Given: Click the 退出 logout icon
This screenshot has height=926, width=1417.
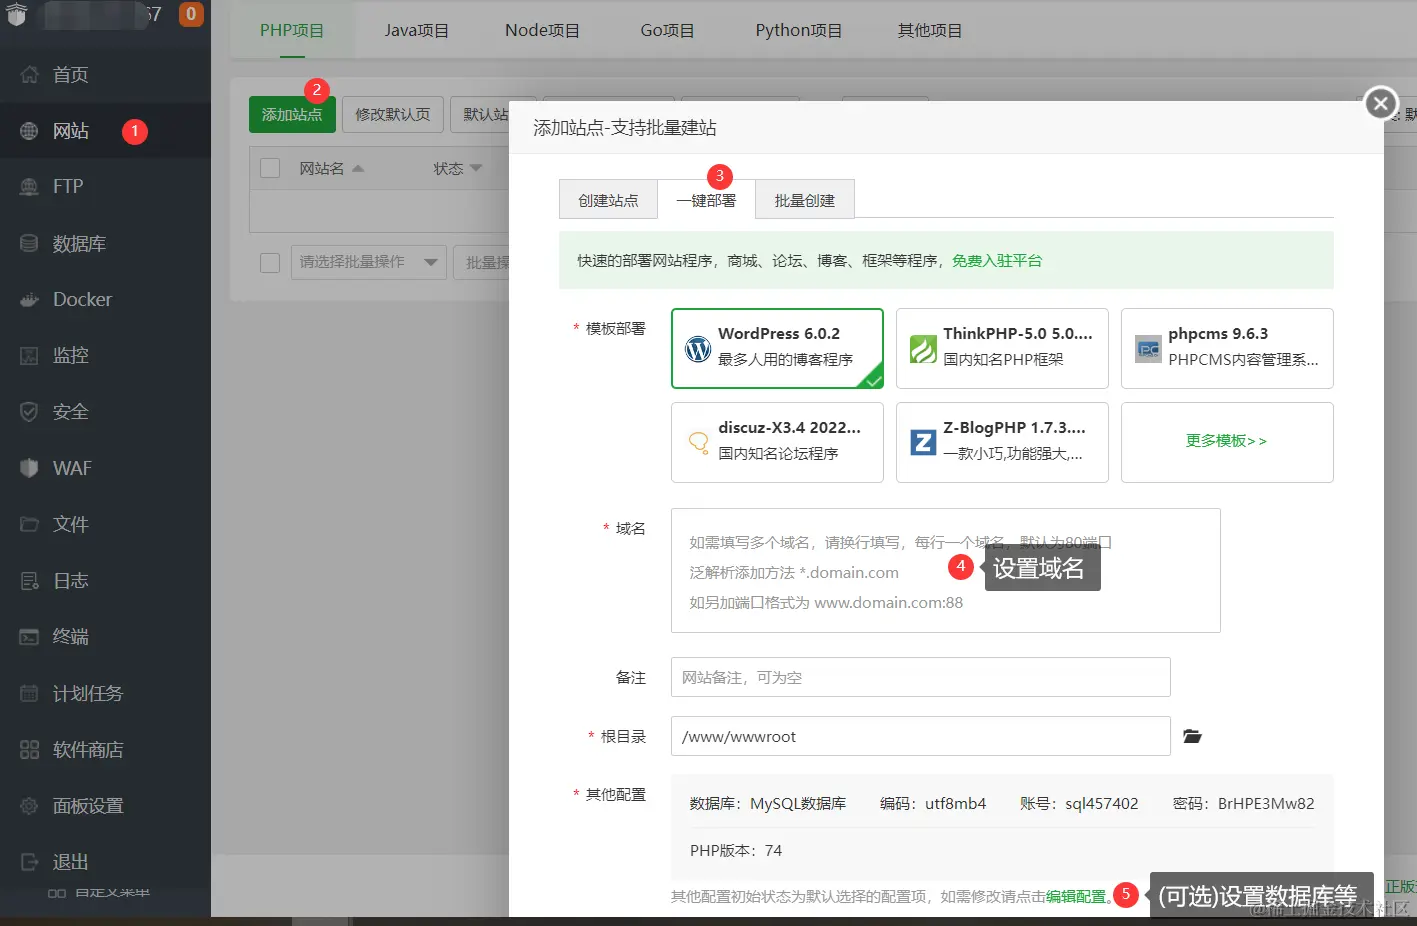Looking at the screenshot, I should click(x=29, y=861).
